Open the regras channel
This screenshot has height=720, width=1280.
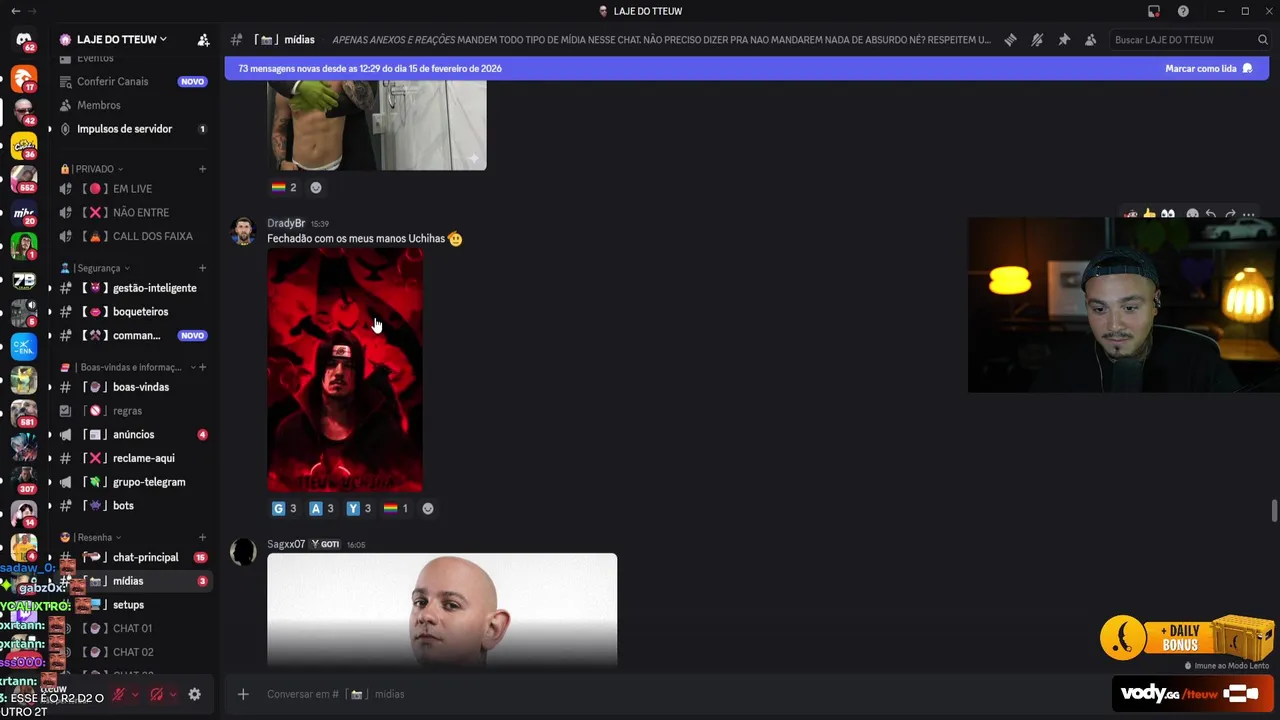pyautogui.click(x=134, y=411)
